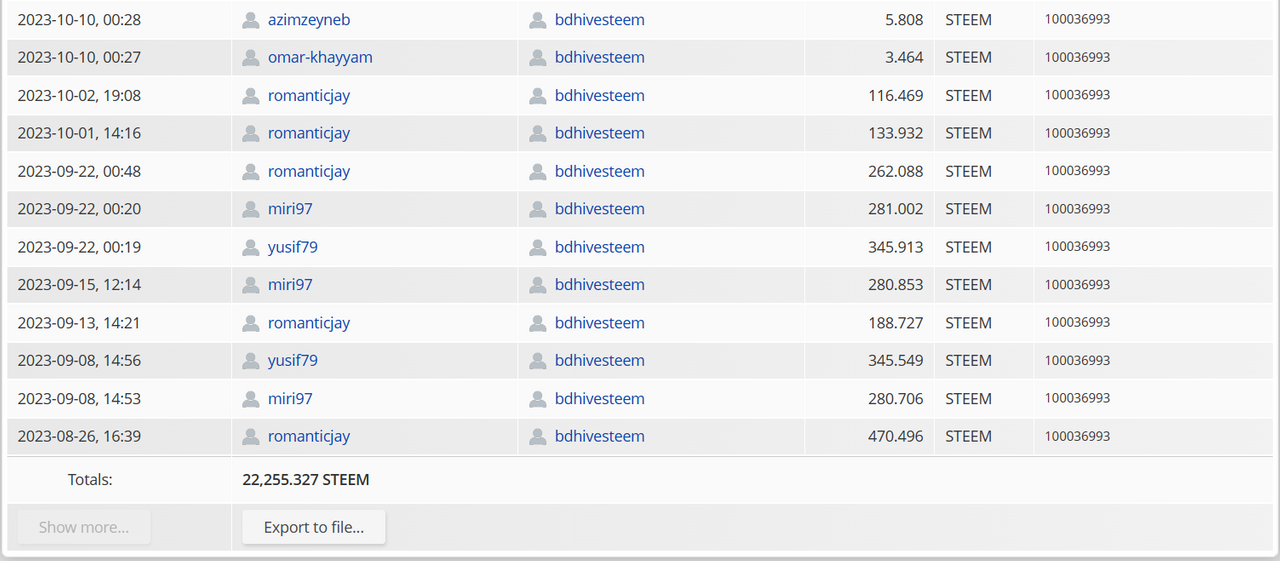
Task: Open miri97 link in 2023-09-15 row
Action: [x=290, y=285]
